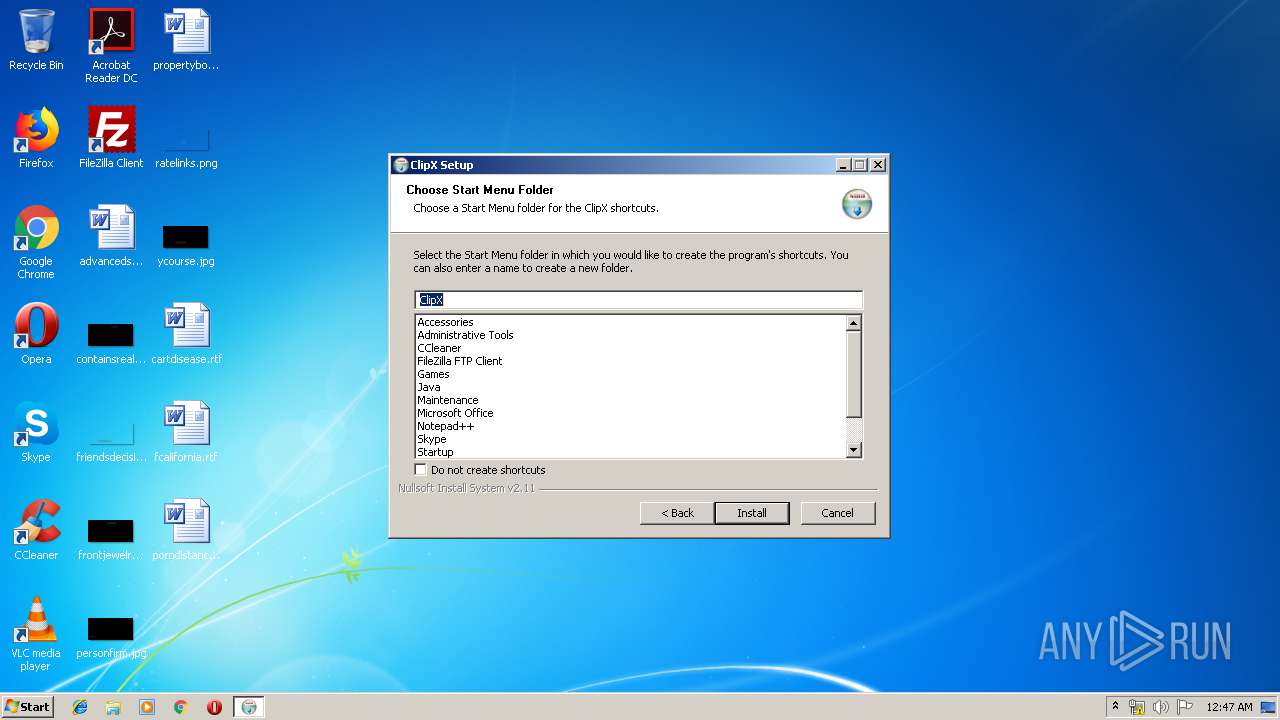Open Acrobat Reader DC desktop icon
1280x720 pixels.
(x=111, y=46)
